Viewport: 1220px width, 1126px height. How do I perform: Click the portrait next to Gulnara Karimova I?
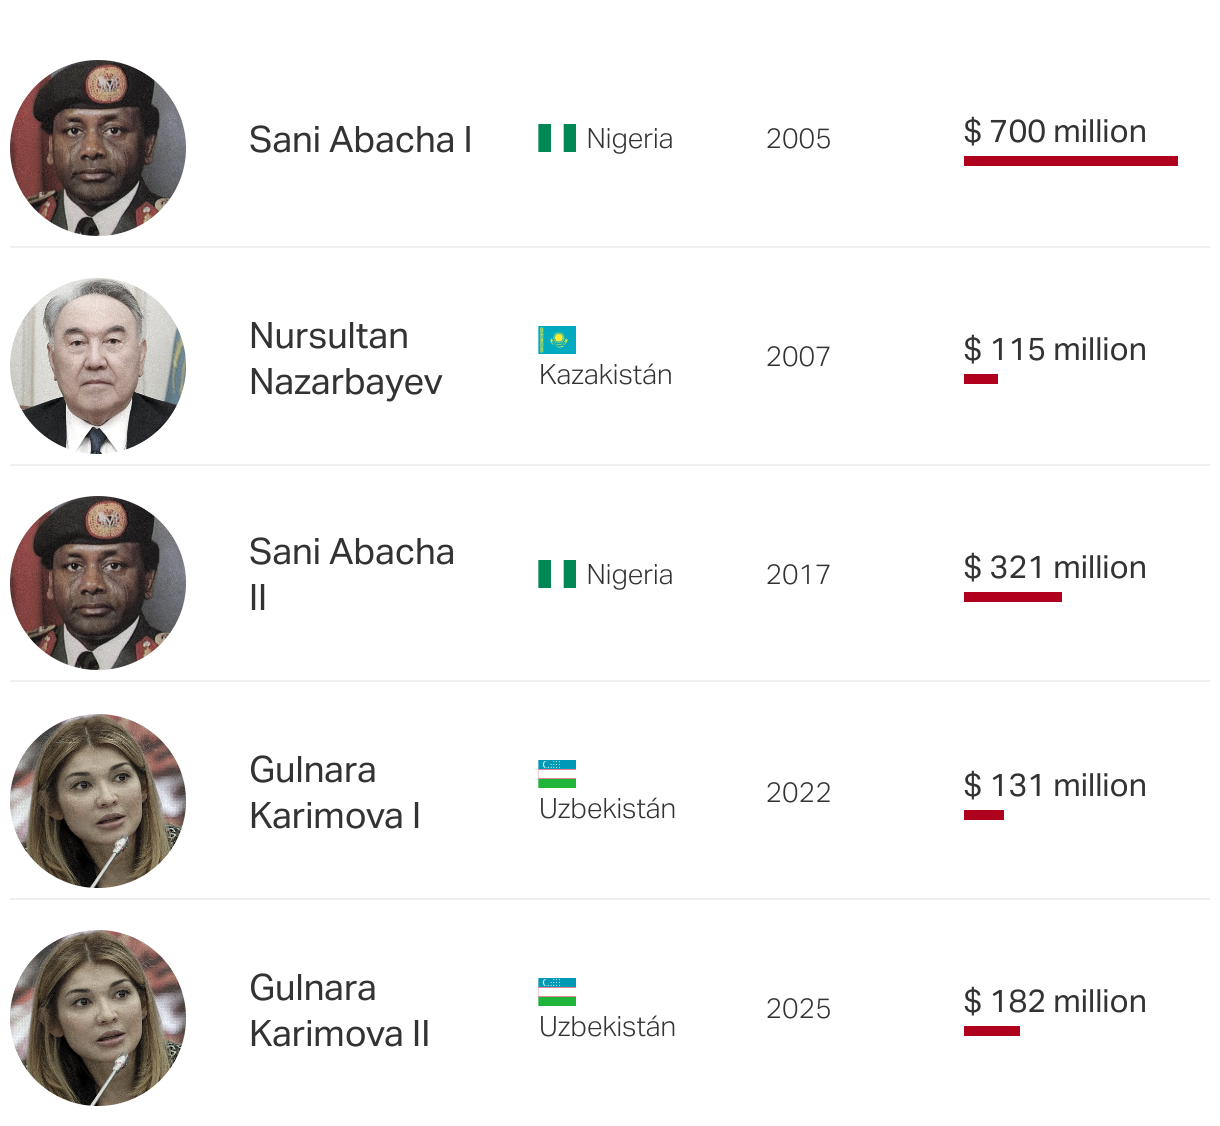pyautogui.click(x=98, y=801)
